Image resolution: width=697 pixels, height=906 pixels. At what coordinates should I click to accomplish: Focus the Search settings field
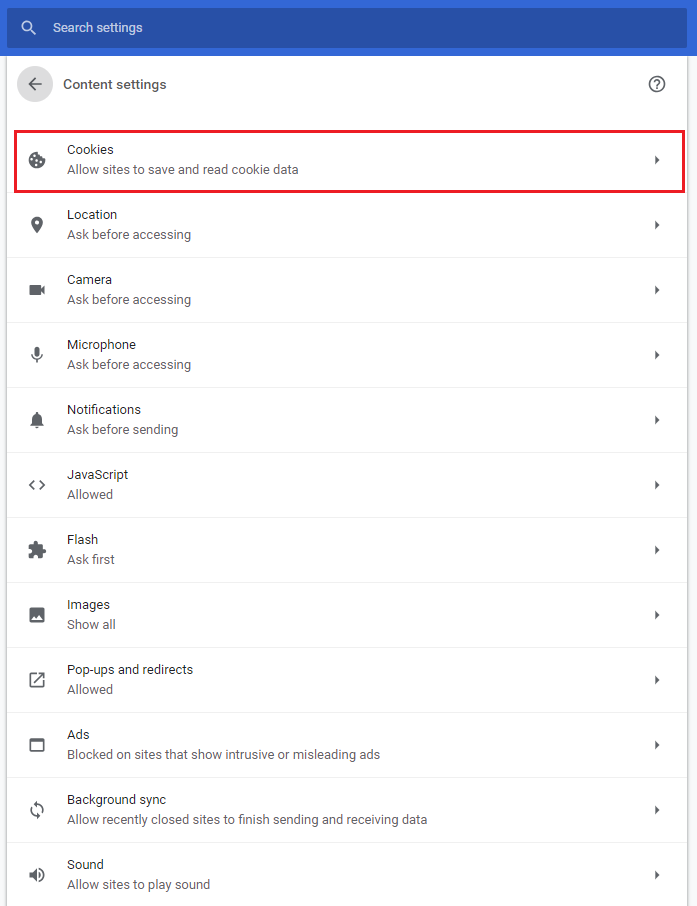[x=347, y=28]
